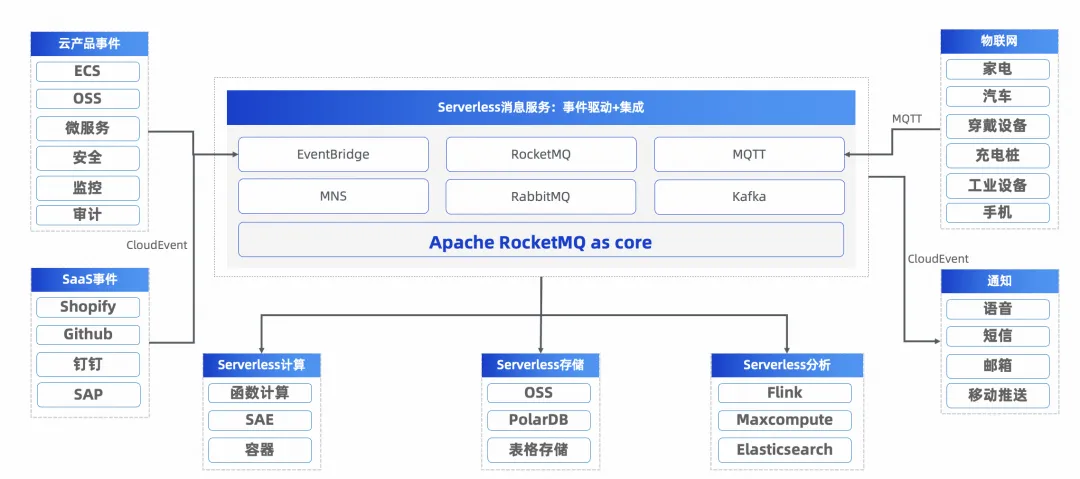
Task: Click OSS under 云产品事件
Action: tap(87, 99)
